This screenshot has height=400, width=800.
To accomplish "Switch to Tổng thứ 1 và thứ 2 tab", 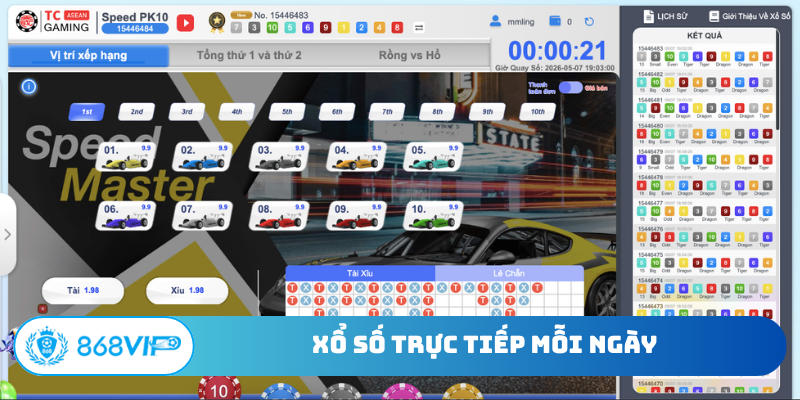I will pyautogui.click(x=249, y=56).
